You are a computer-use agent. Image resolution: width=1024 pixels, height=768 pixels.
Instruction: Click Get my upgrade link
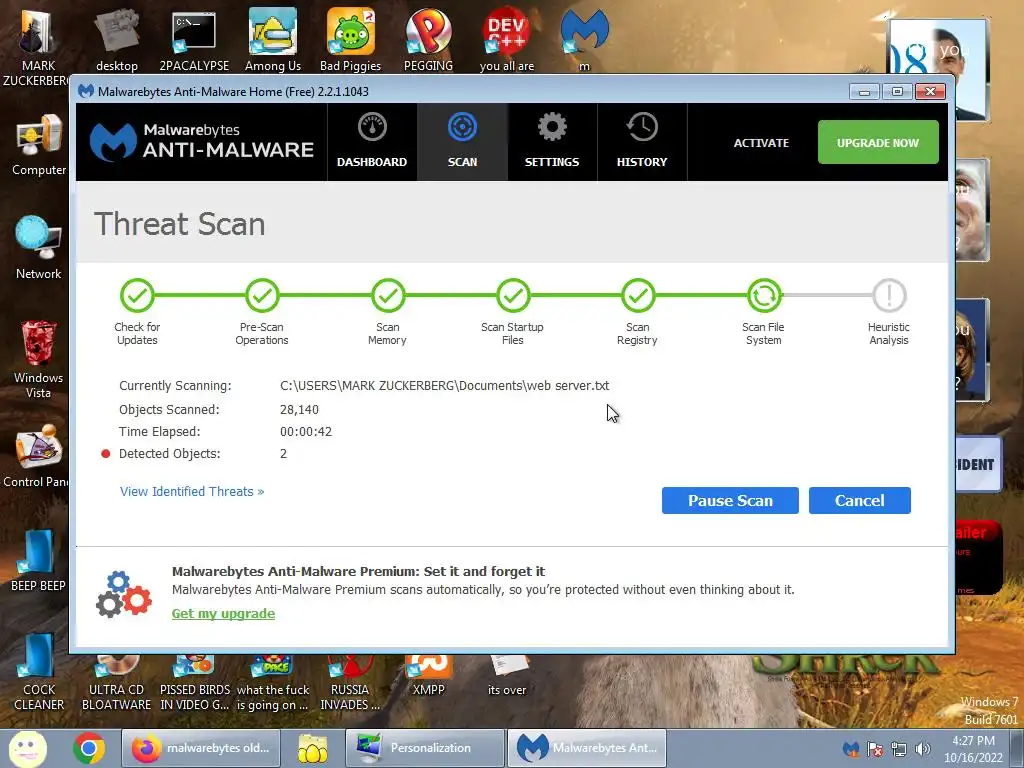tap(223, 614)
